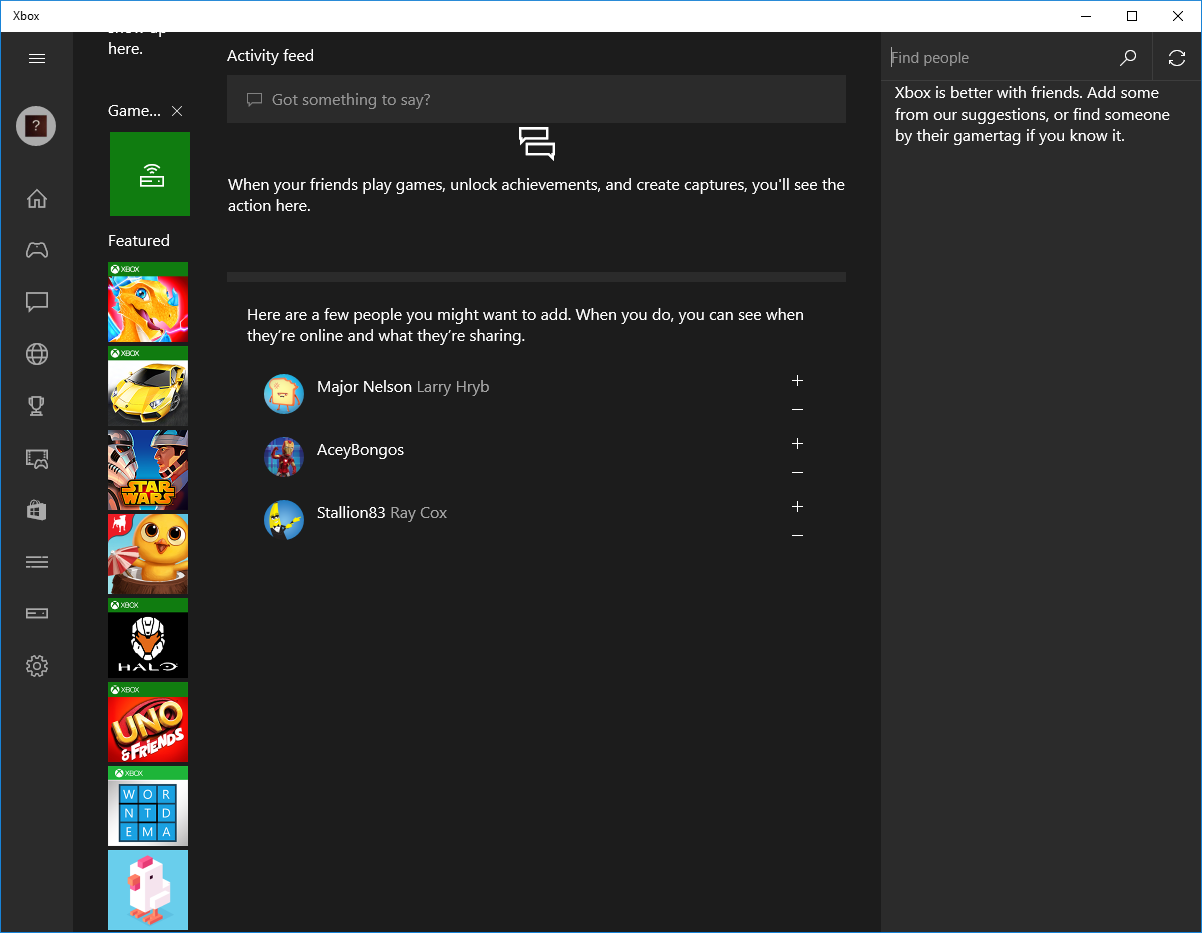This screenshot has height=933, width=1202.
Task: Open the Halo featured game
Action: pos(148,638)
